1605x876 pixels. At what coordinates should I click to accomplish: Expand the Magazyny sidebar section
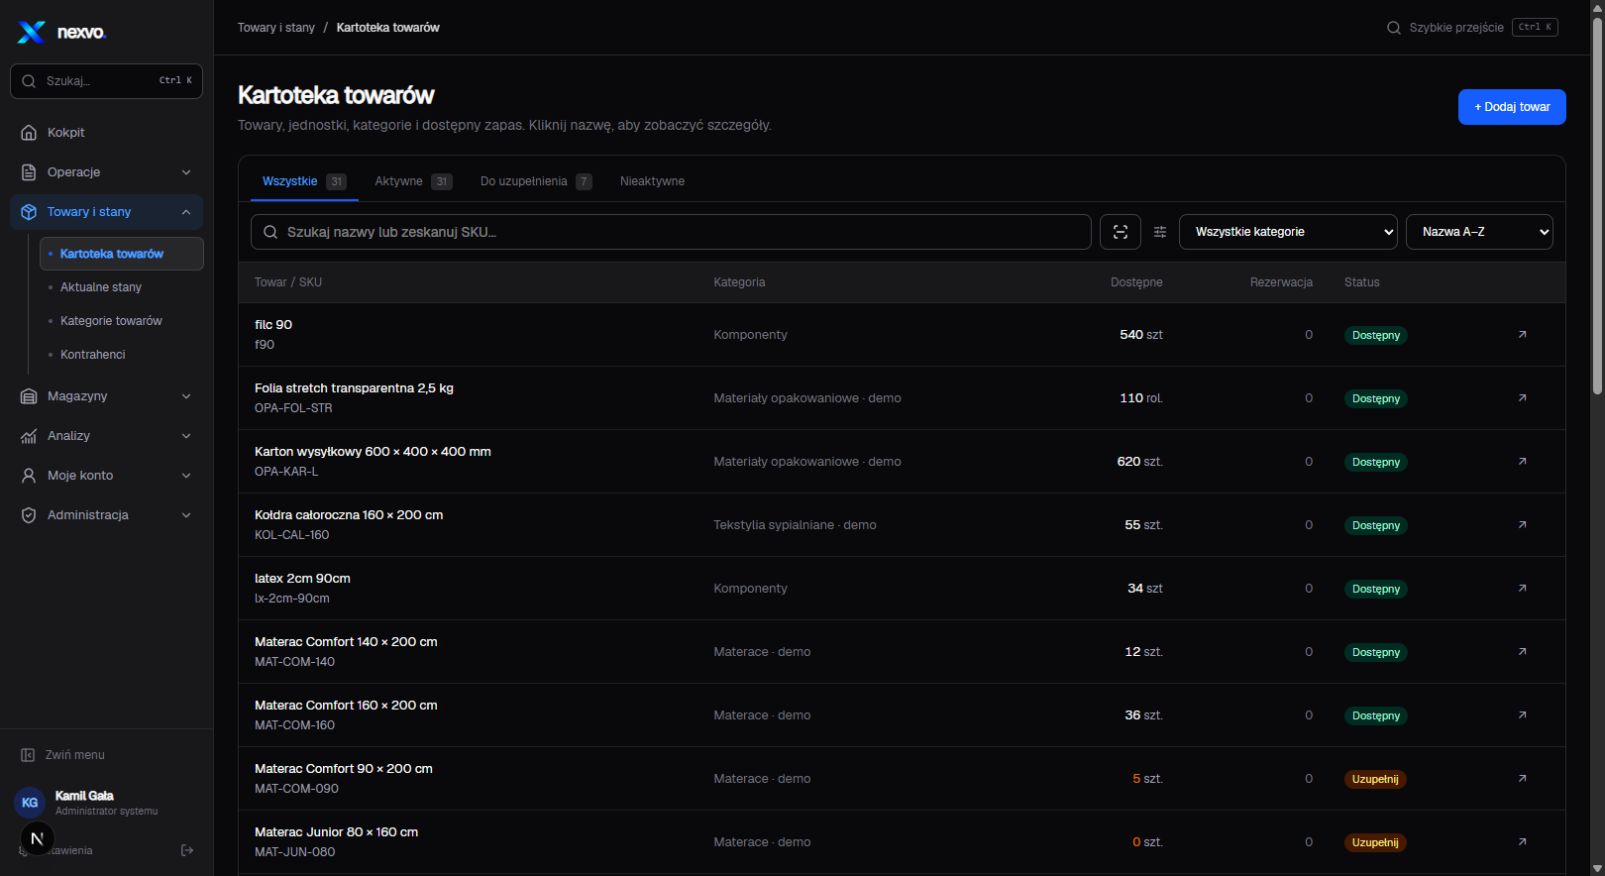[106, 396]
